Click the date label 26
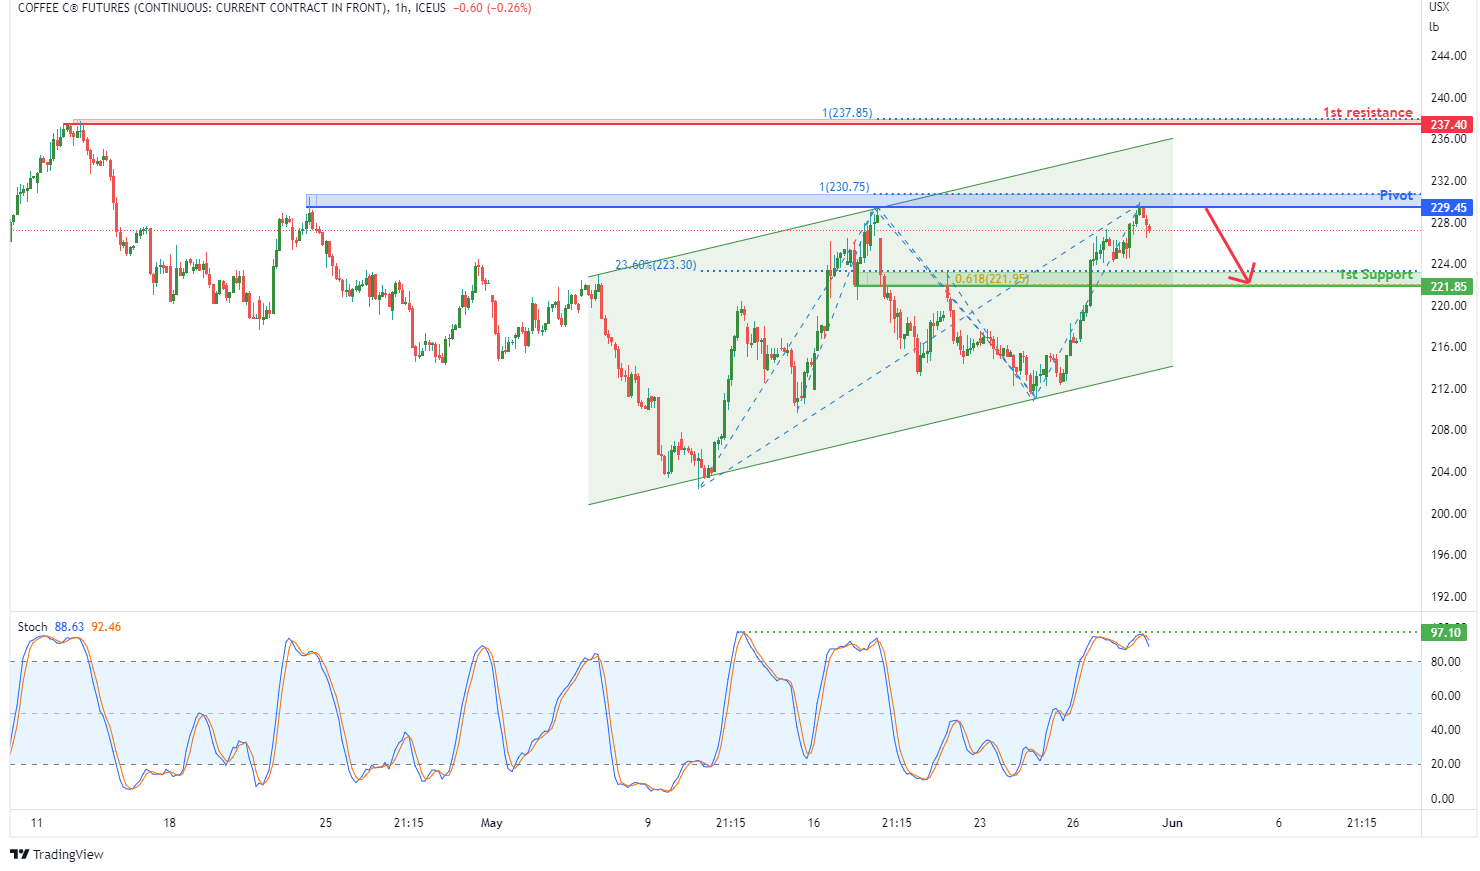Viewport: 1480px width, 871px height. coord(1073,823)
